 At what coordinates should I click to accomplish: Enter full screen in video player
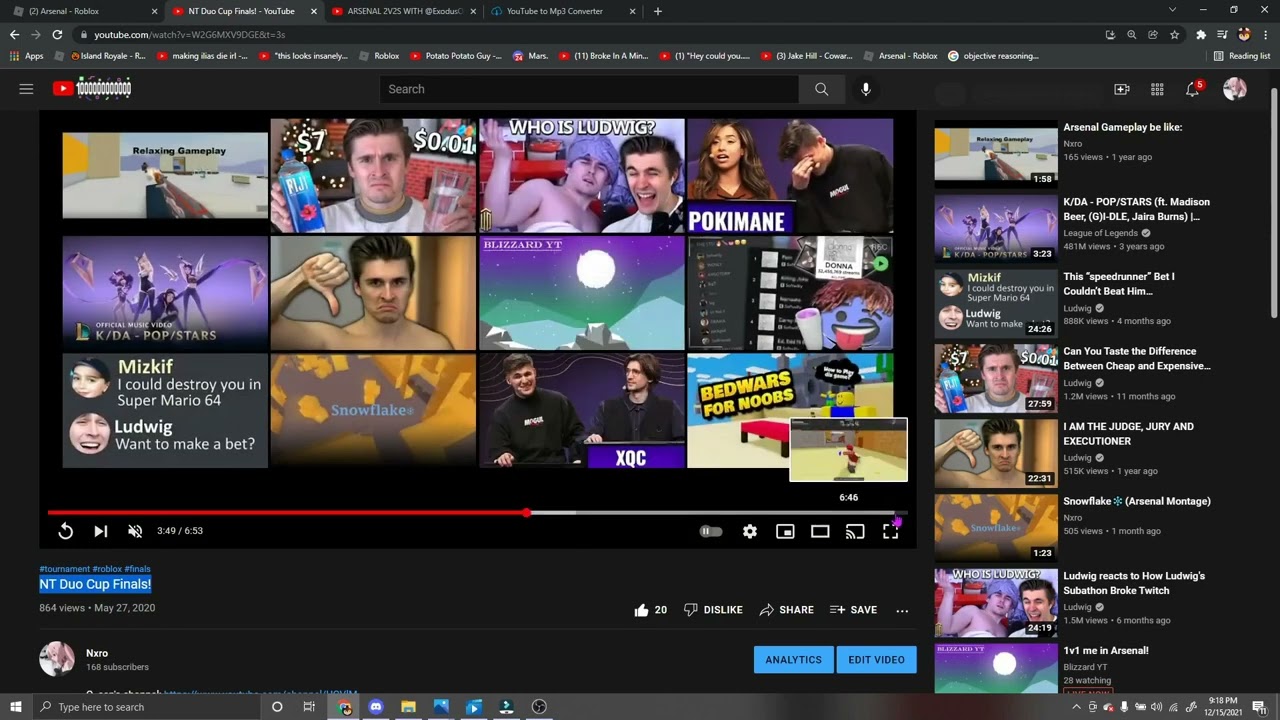890,531
